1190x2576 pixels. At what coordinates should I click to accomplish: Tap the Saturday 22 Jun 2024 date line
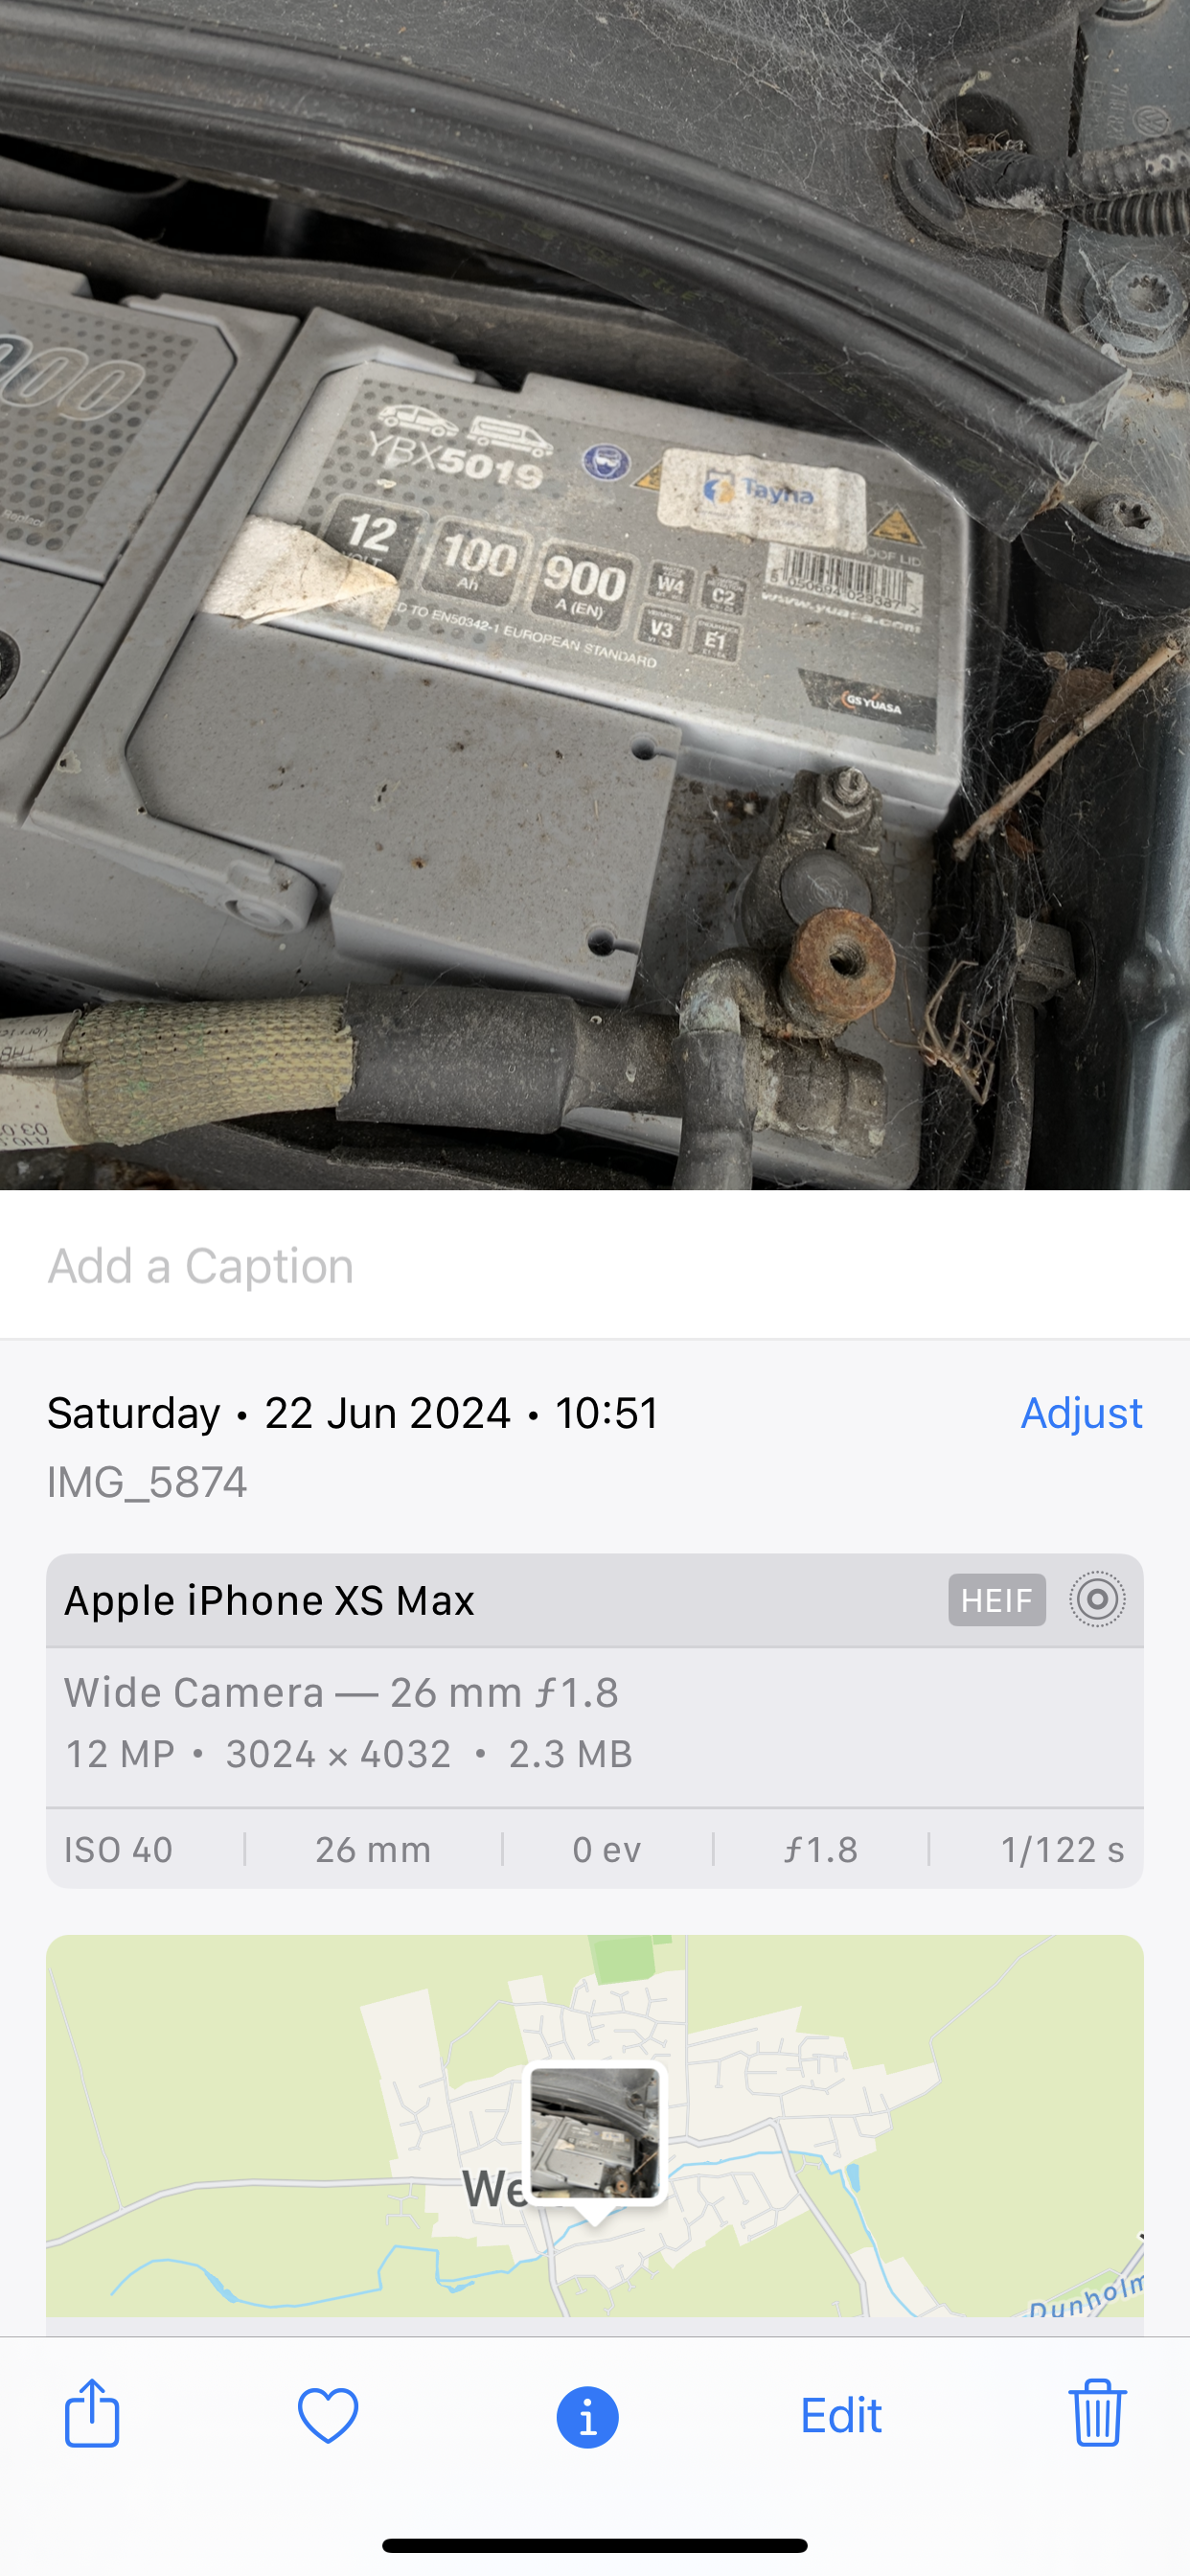(353, 1413)
